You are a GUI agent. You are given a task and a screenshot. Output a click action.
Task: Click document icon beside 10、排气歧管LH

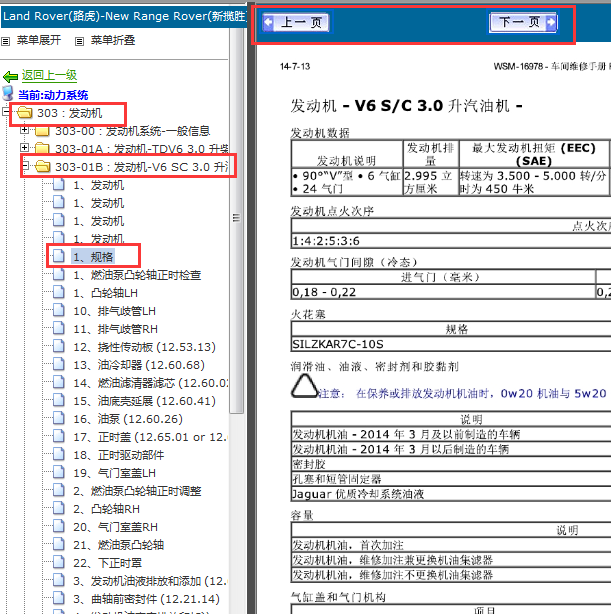[59, 310]
